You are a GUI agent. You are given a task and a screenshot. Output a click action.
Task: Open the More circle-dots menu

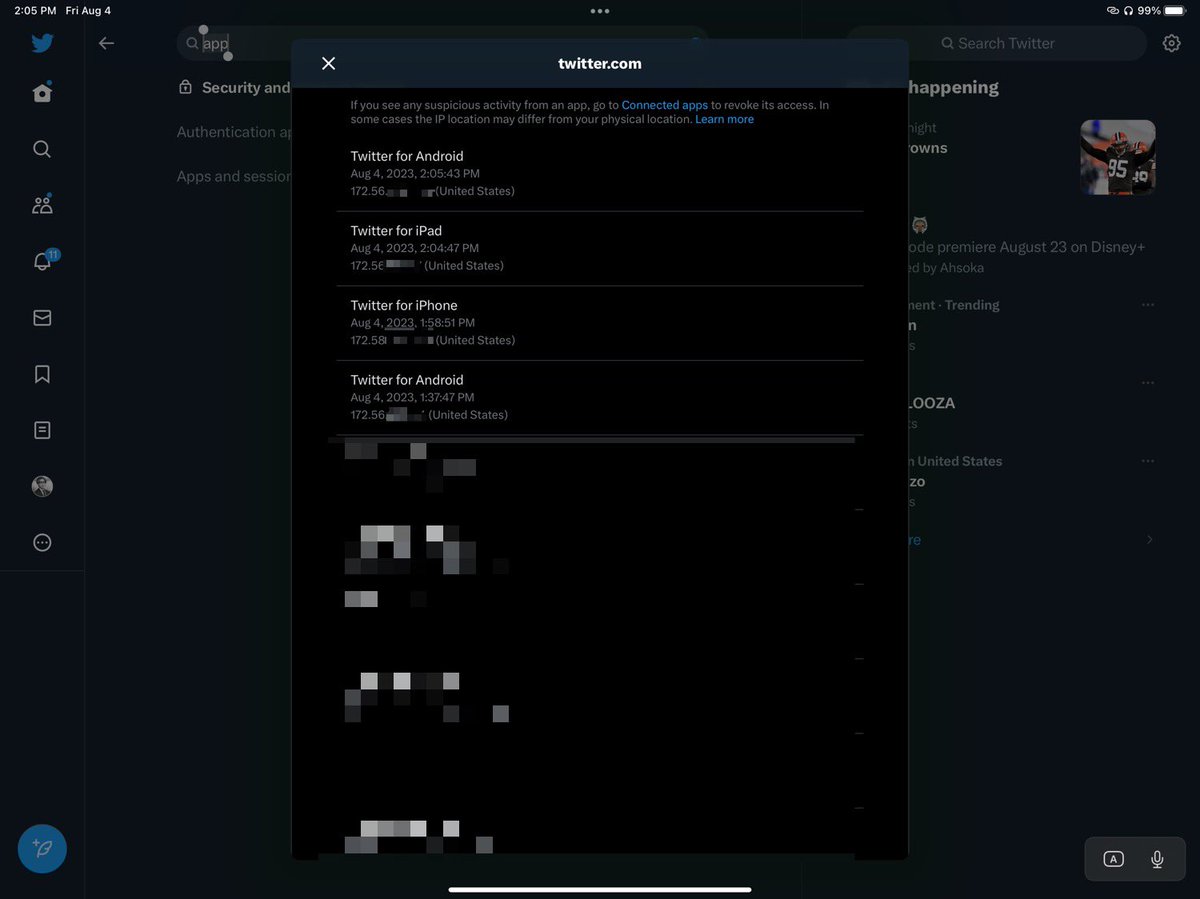point(42,542)
